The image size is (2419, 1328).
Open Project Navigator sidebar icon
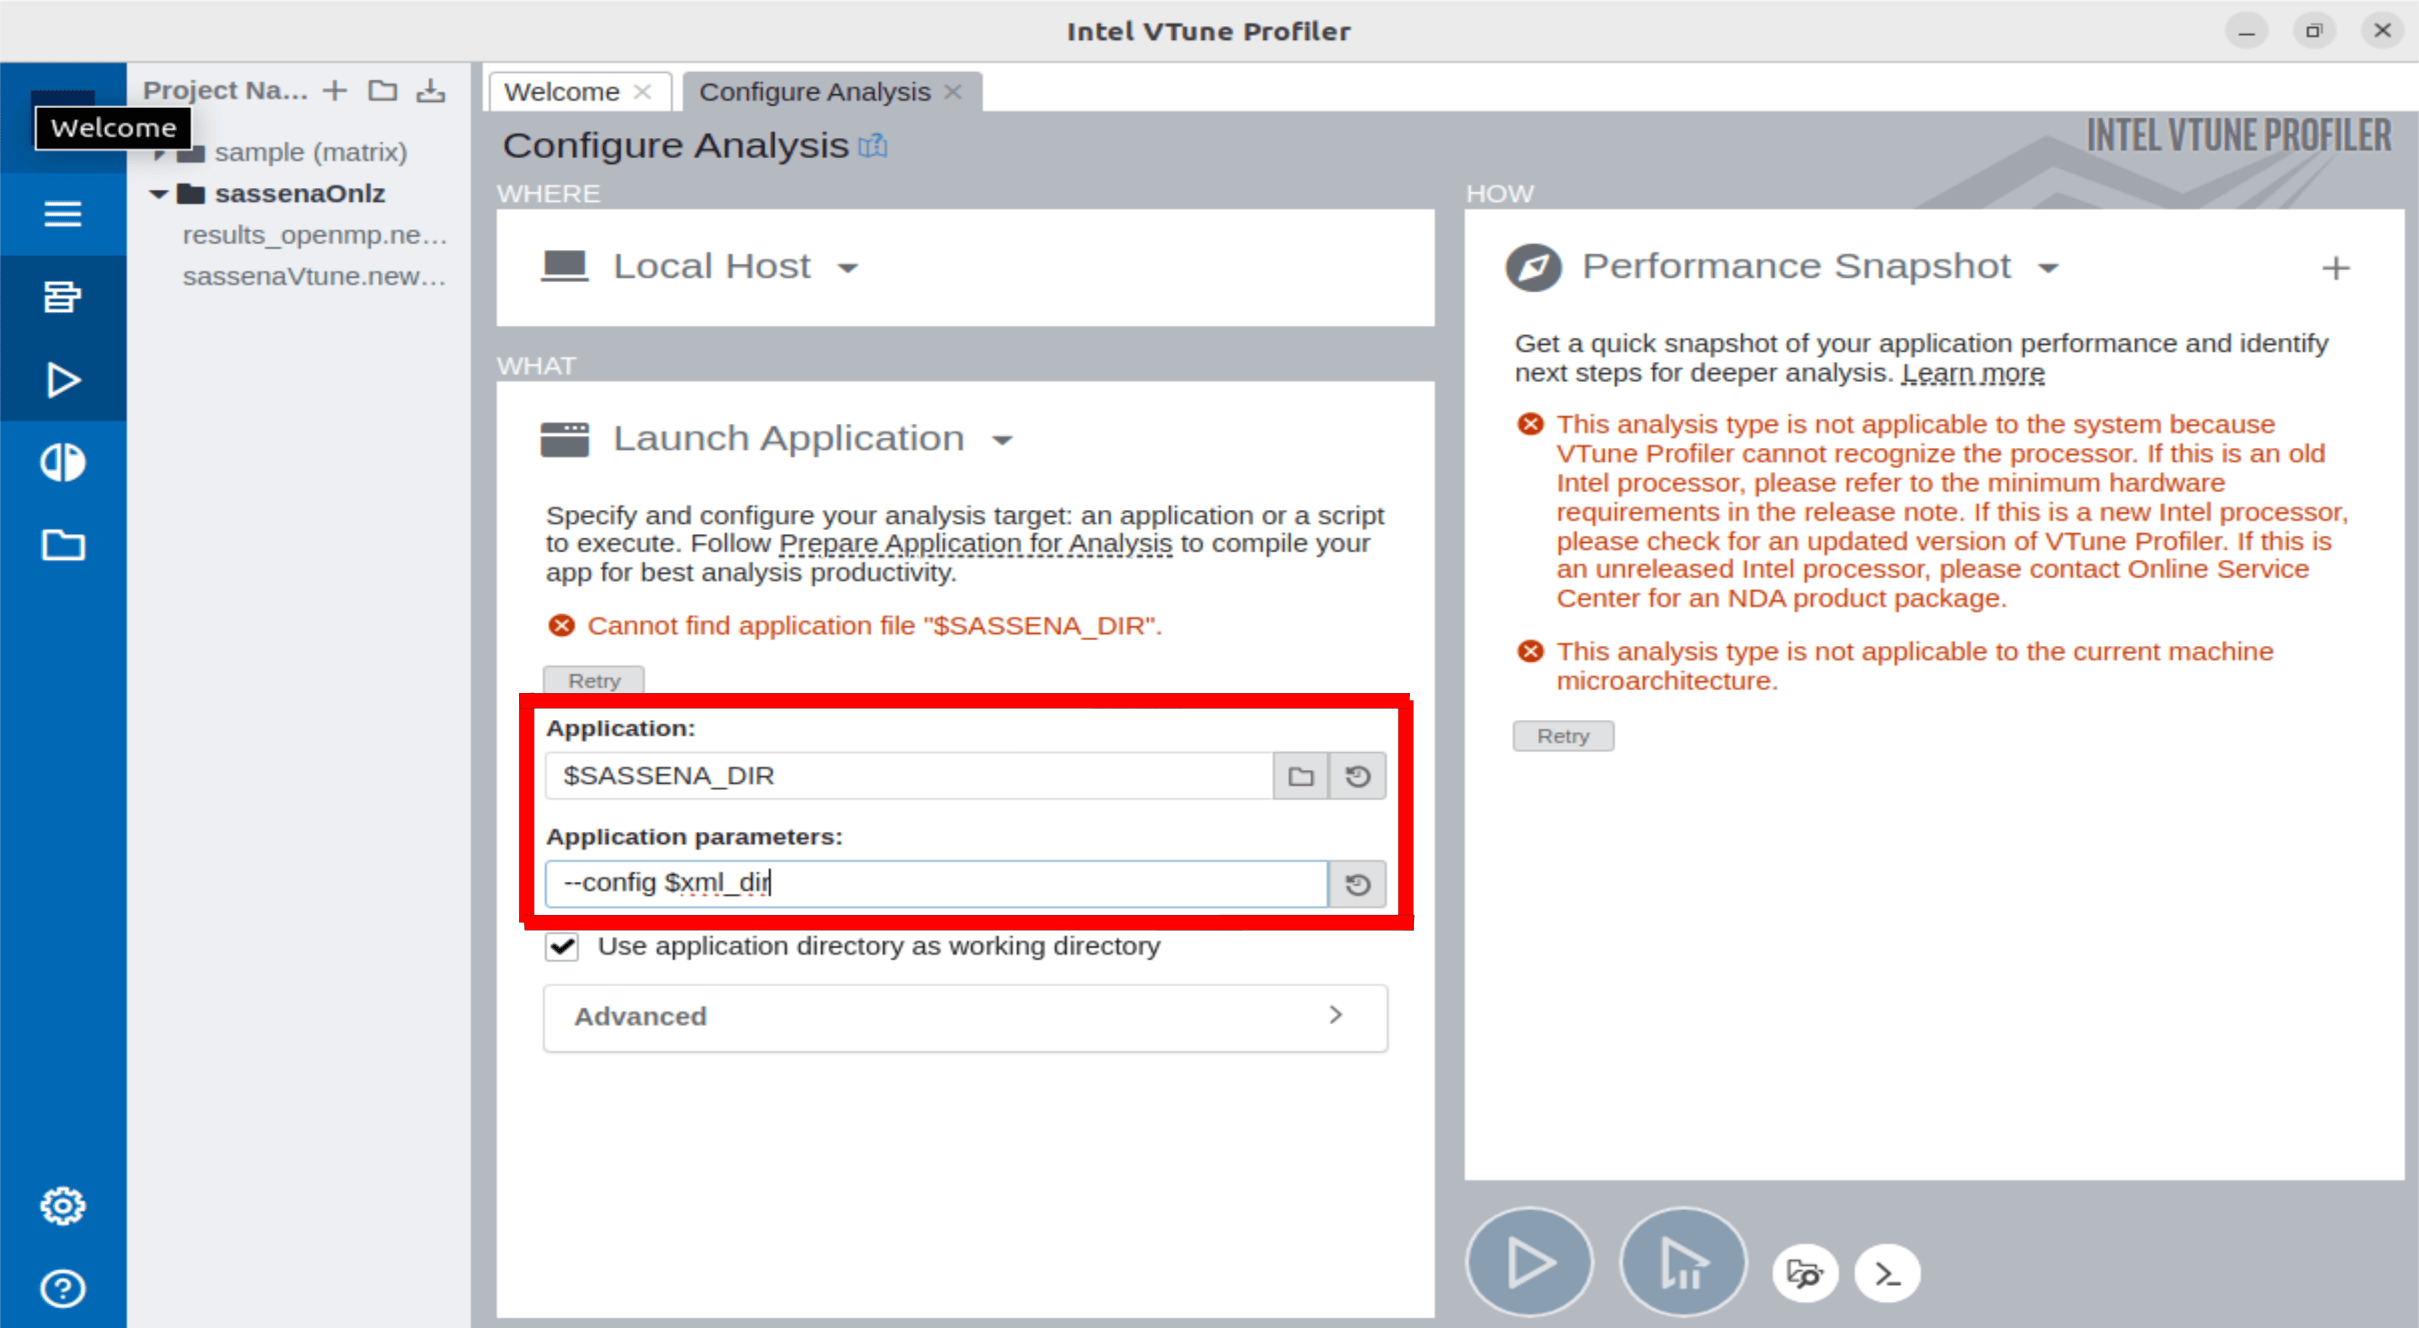62,296
